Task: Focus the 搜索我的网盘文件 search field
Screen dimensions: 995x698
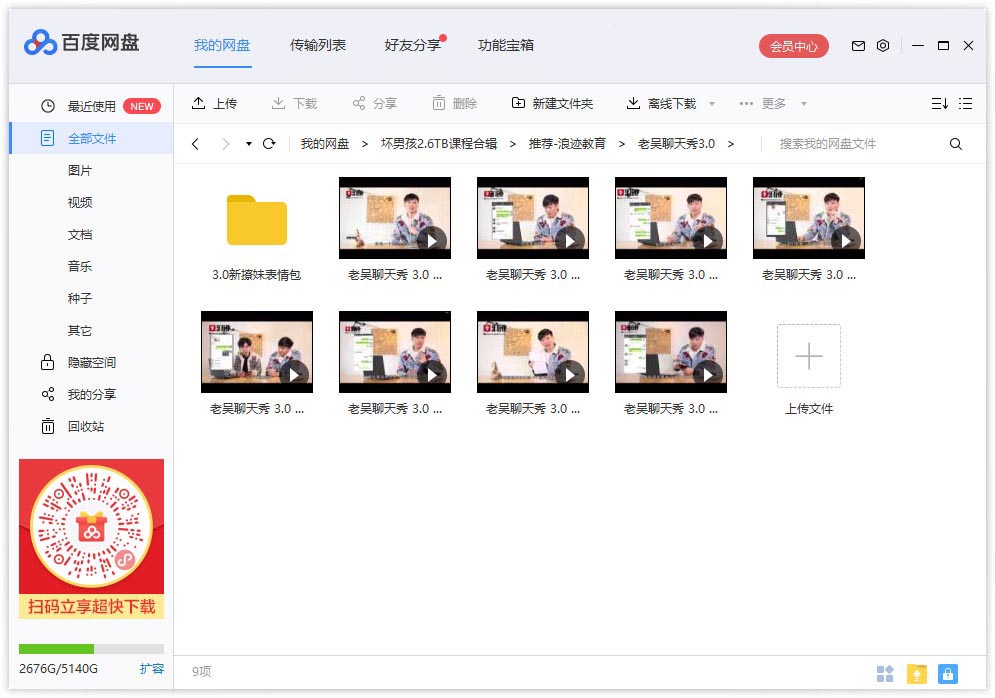Action: (x=857, y=144)
